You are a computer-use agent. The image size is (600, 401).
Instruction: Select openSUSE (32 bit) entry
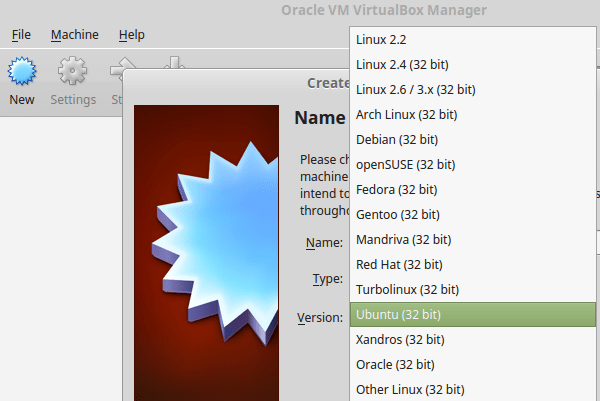(x=473, y=165)
